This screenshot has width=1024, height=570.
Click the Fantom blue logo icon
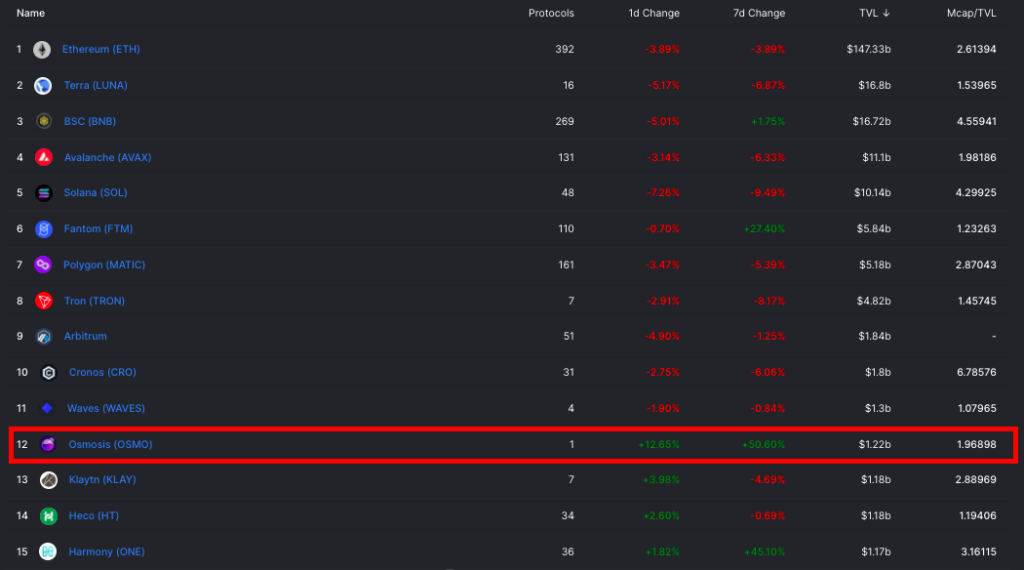pyautogui.click(x=44, y=229)
